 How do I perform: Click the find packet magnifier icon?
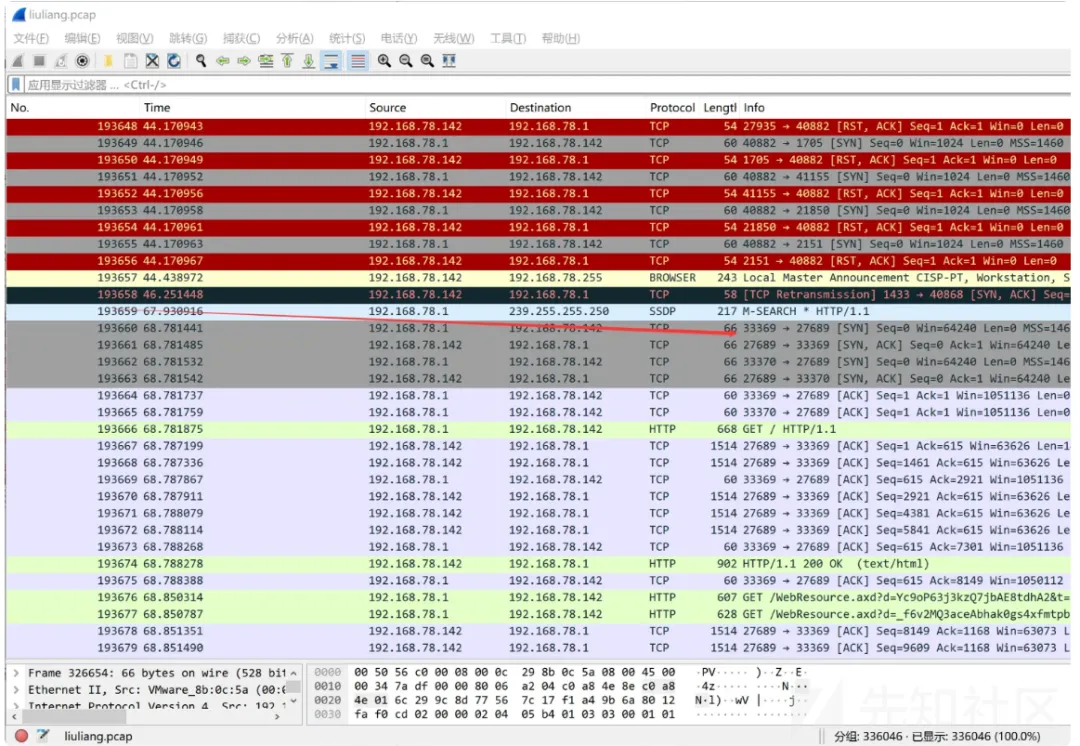(x=201, y=61)
